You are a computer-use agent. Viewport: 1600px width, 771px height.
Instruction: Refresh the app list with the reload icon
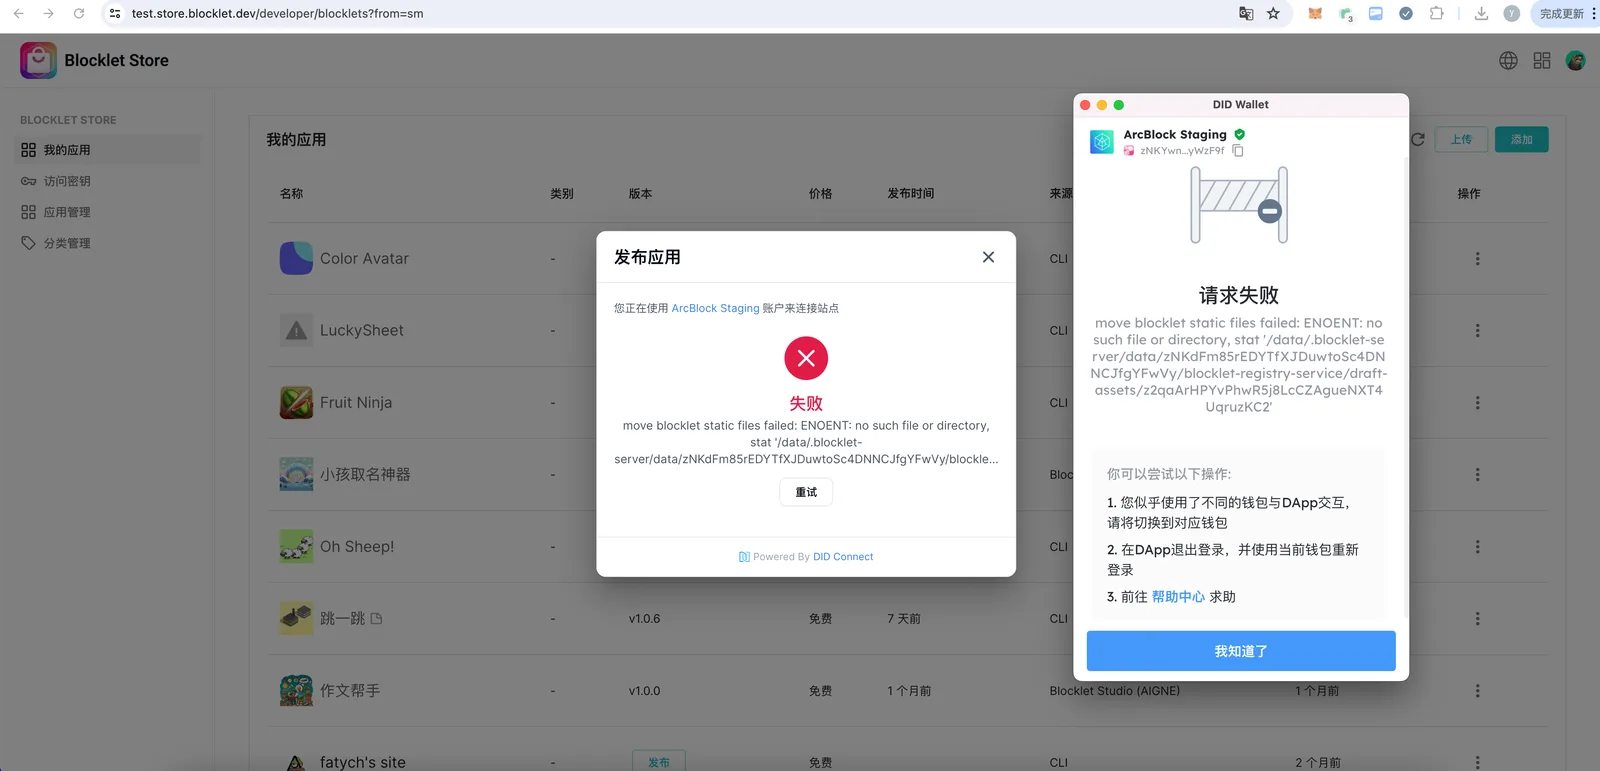point(1417,140)
